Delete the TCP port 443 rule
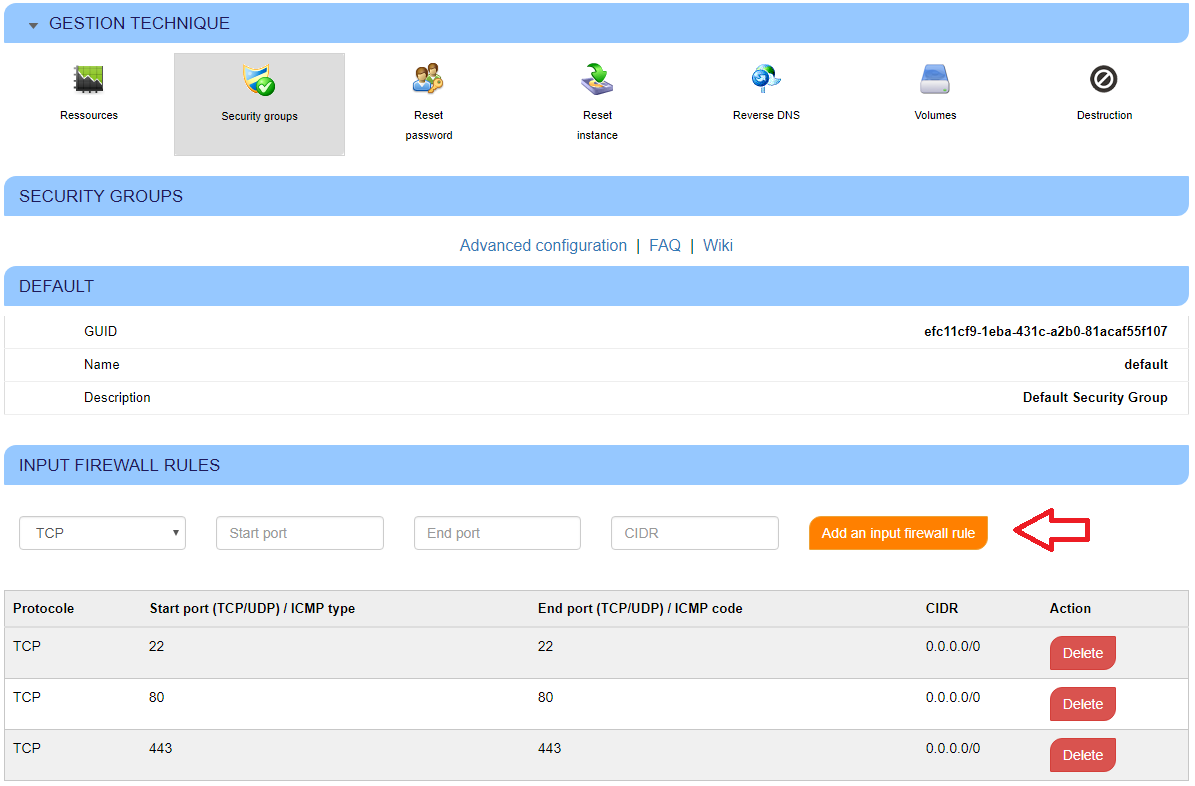Image resolution: width=1195 pixels, height=786 pixels. pos(1082,756)
